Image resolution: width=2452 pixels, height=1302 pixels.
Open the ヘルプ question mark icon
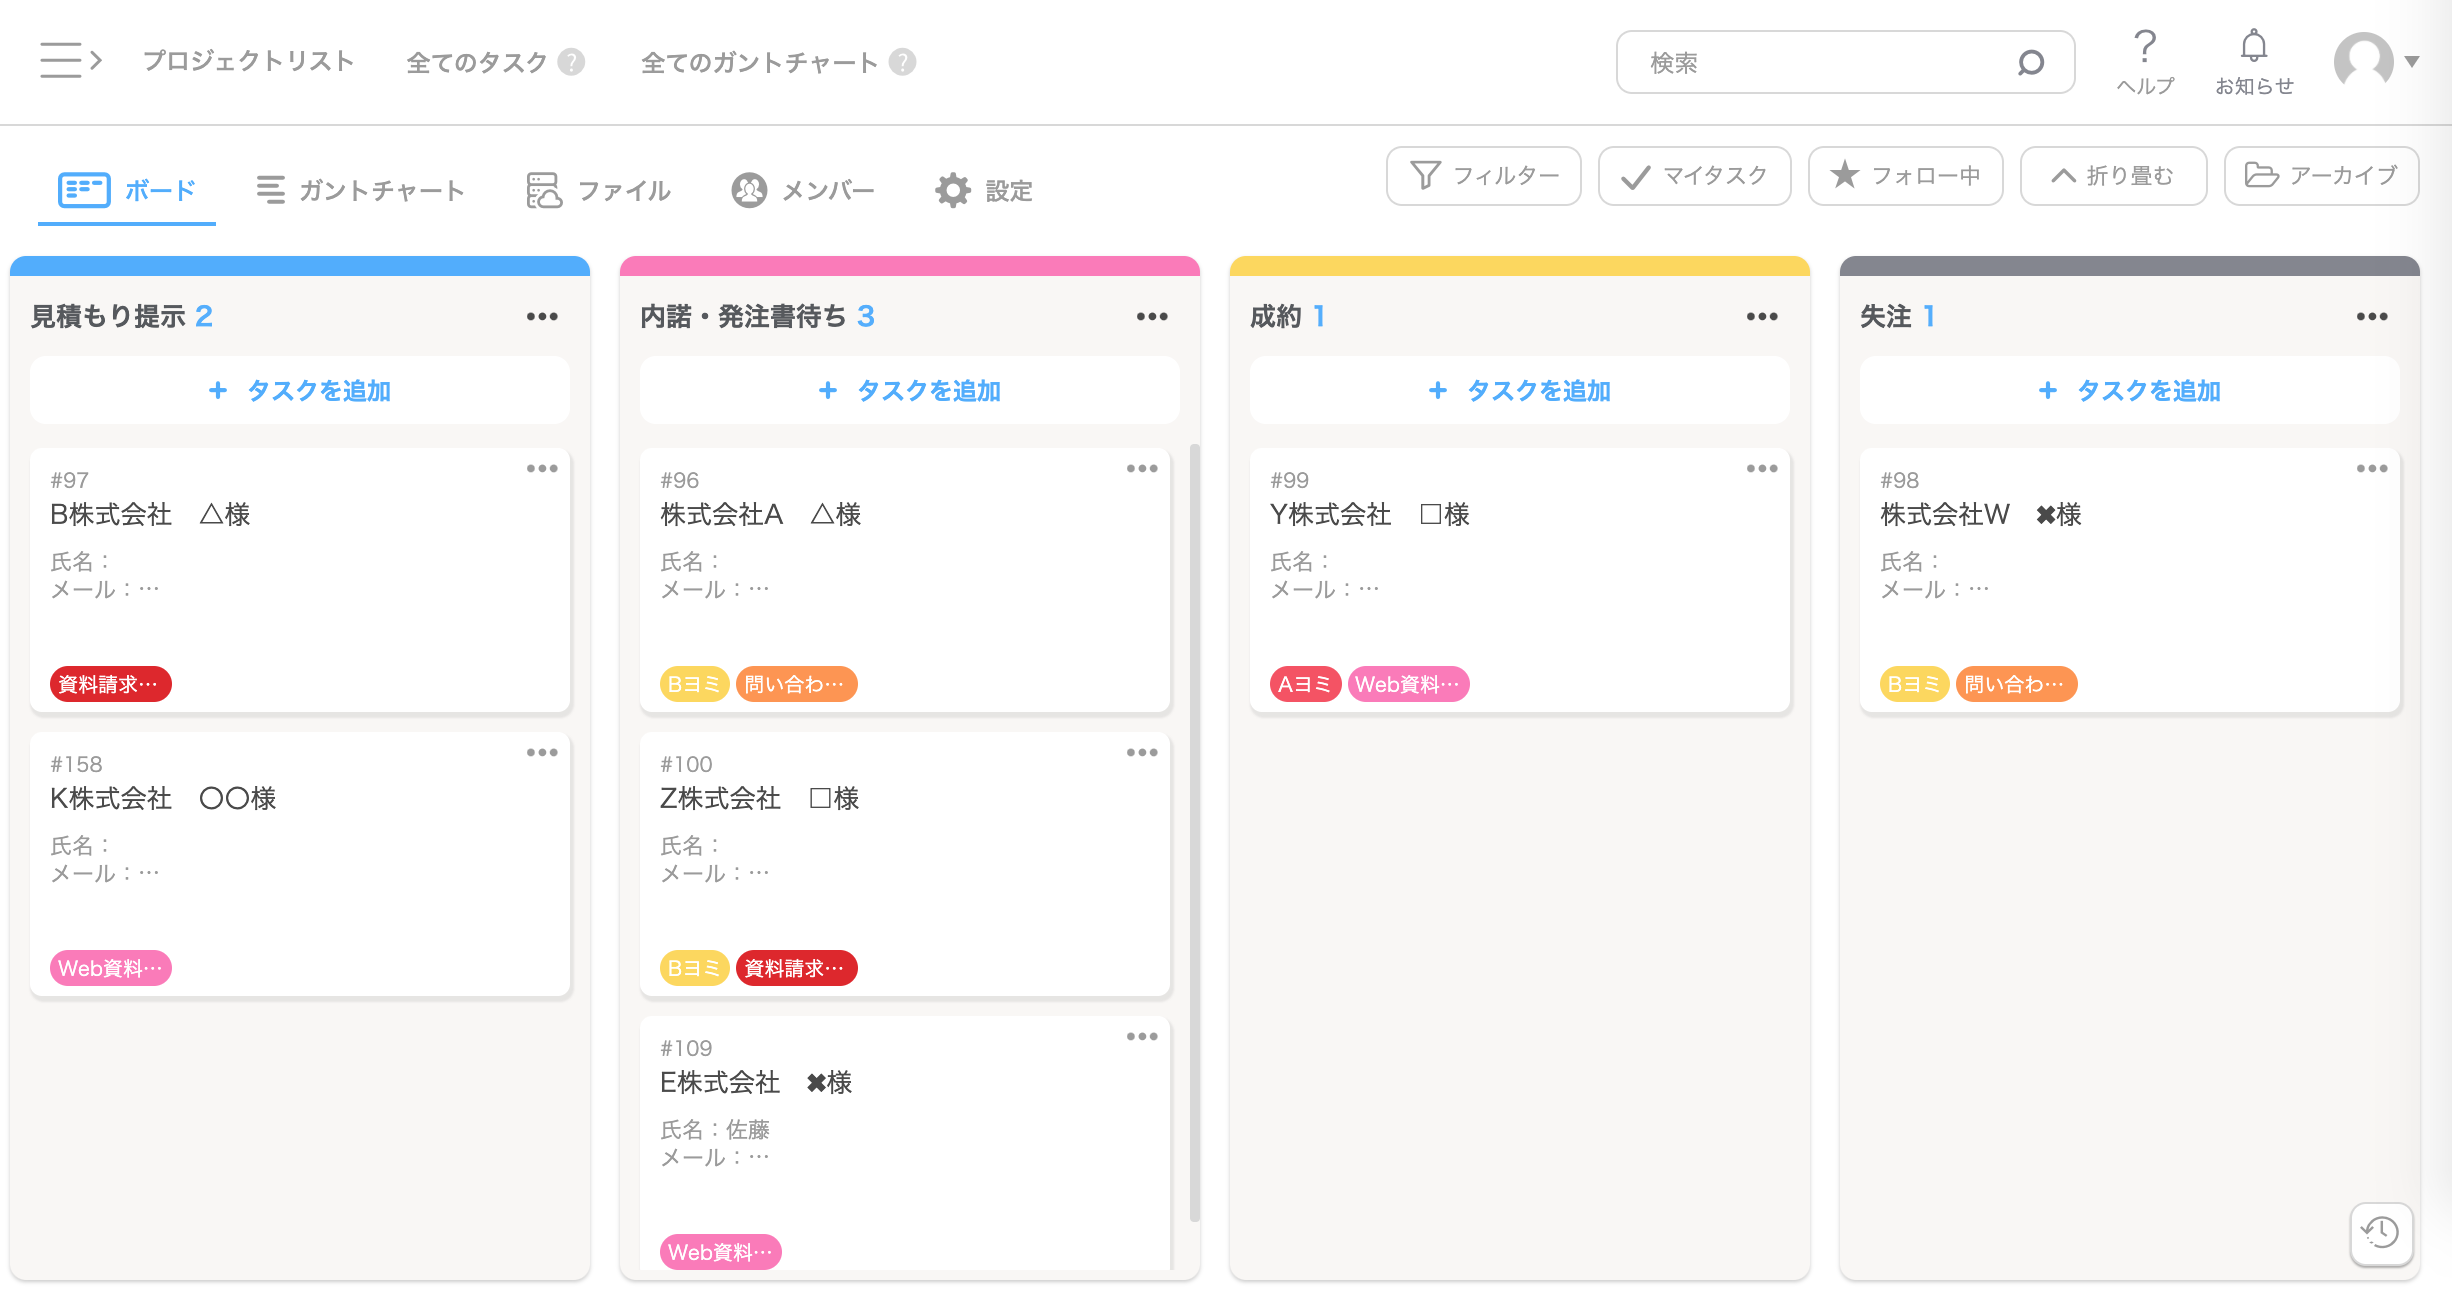tap(2144, 47)
